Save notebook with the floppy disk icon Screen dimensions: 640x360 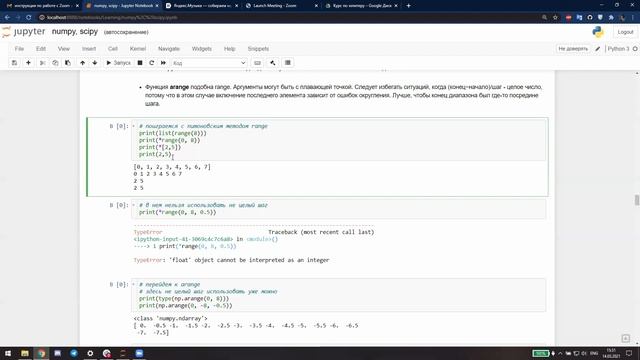point(14,63)
